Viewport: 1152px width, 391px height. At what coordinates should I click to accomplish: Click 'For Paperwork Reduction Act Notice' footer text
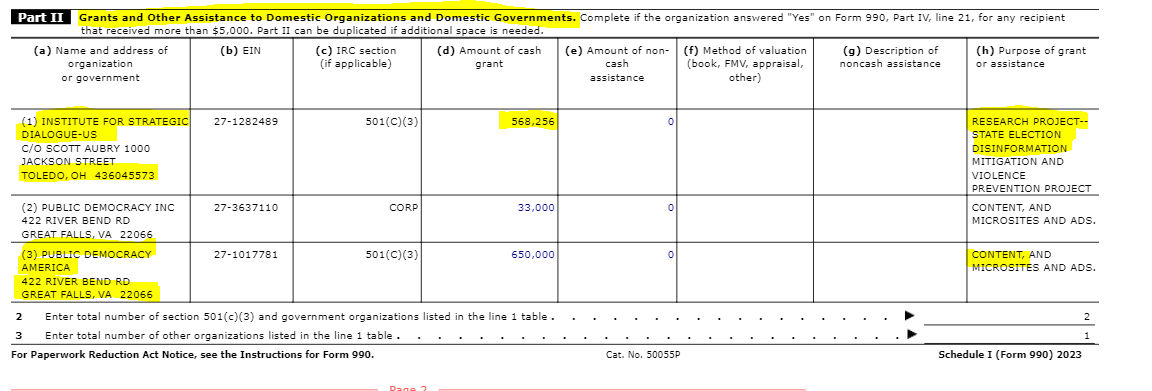[x=192, y=355]
